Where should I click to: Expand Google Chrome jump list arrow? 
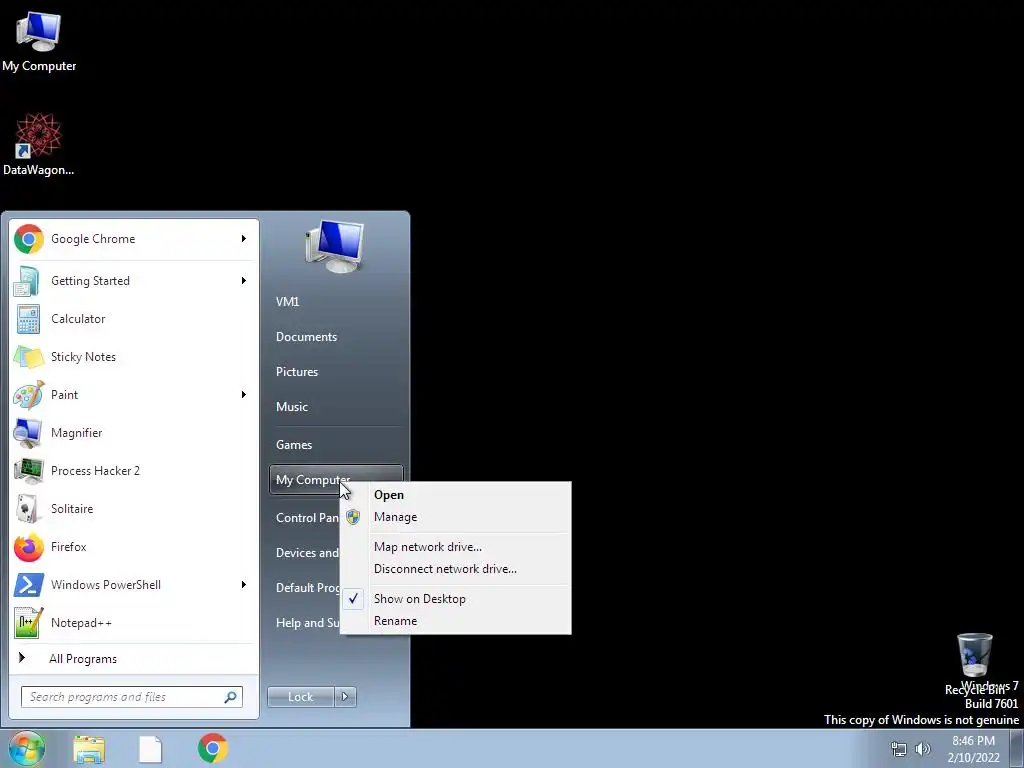[x=244, y=239]
